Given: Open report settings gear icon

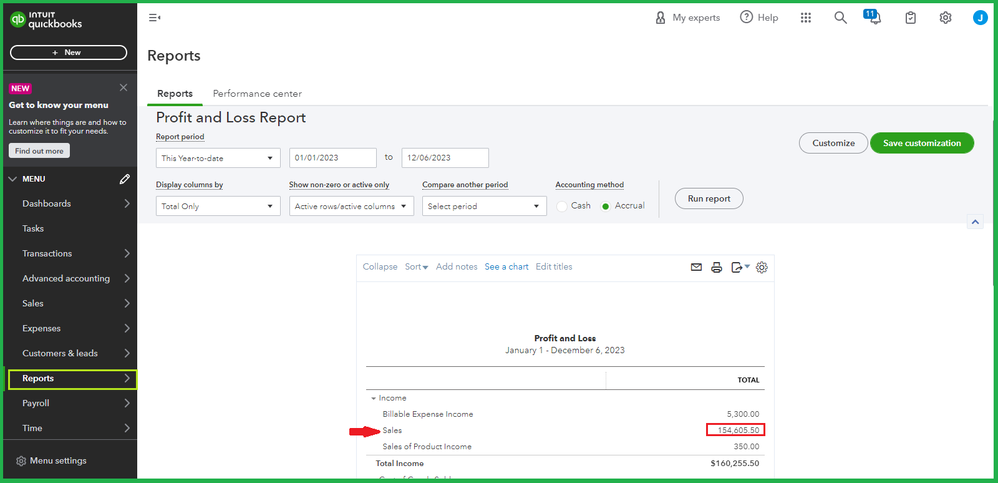Looking at the screenshot, I should [762, 267].
